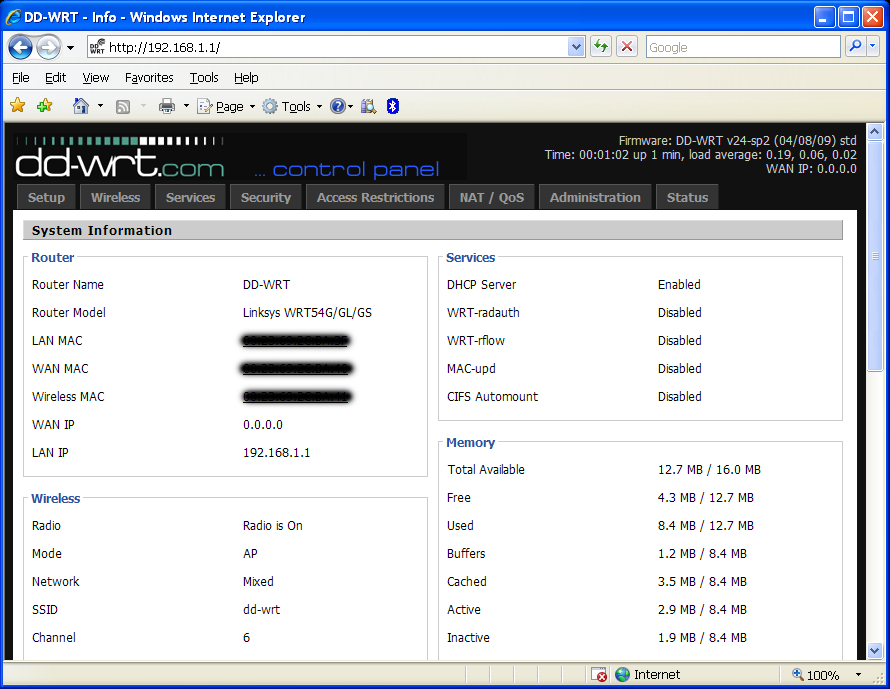Click Router Model value Linksys WRT54G/GL/GS
The height and width of the screenshot is (689, 890).
pyautogui.click(x=307, y=313)
